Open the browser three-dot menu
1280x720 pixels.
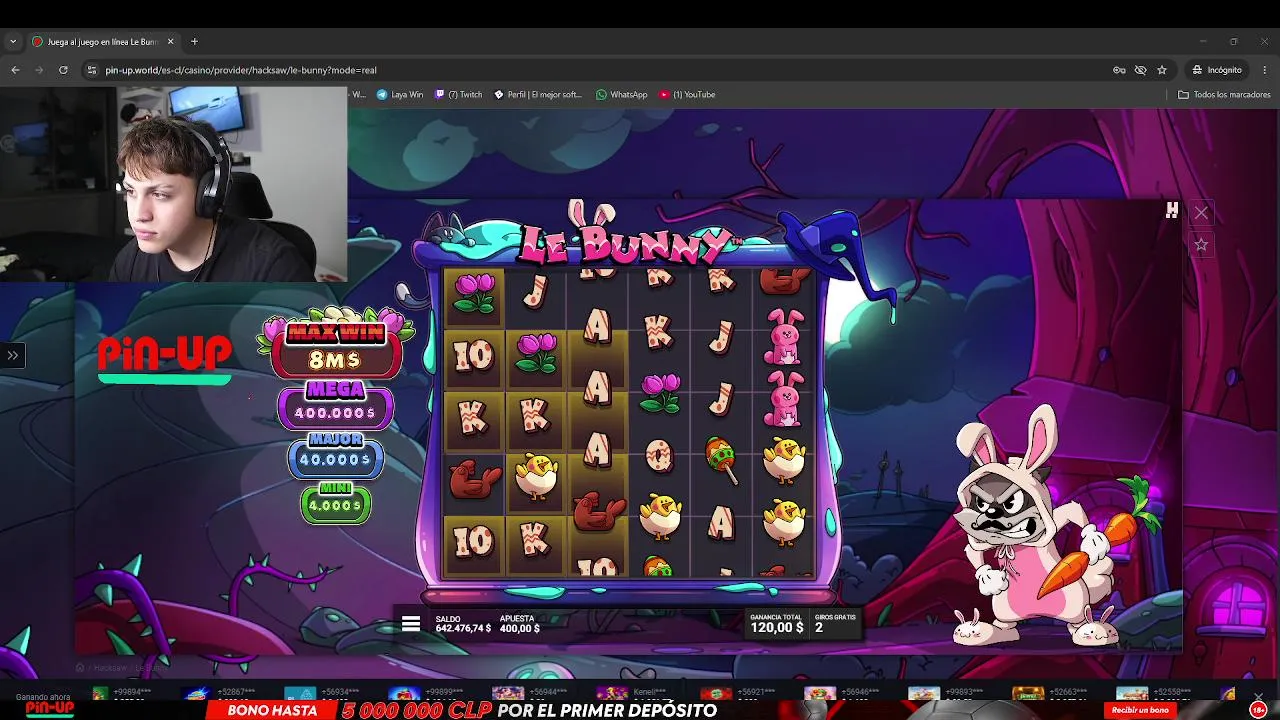[x=1263, y=70]
